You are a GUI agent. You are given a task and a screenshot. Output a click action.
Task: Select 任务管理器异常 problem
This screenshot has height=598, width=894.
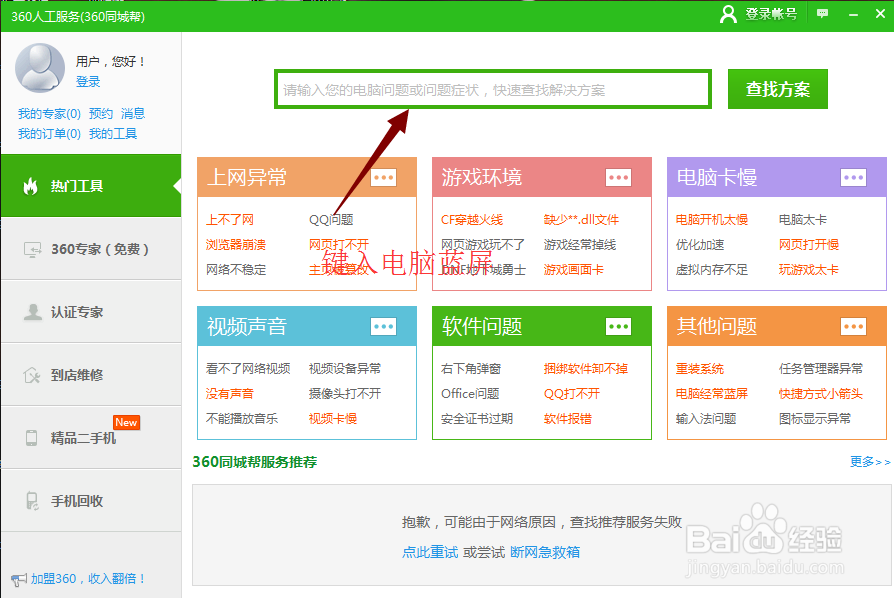tap(821, 368)
